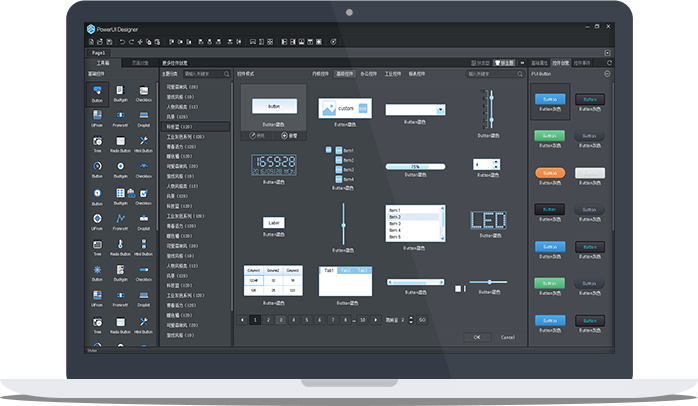Click the OK button
This screenshot has width=698, height=406.
pyautogui.click(x=477, y=337)
